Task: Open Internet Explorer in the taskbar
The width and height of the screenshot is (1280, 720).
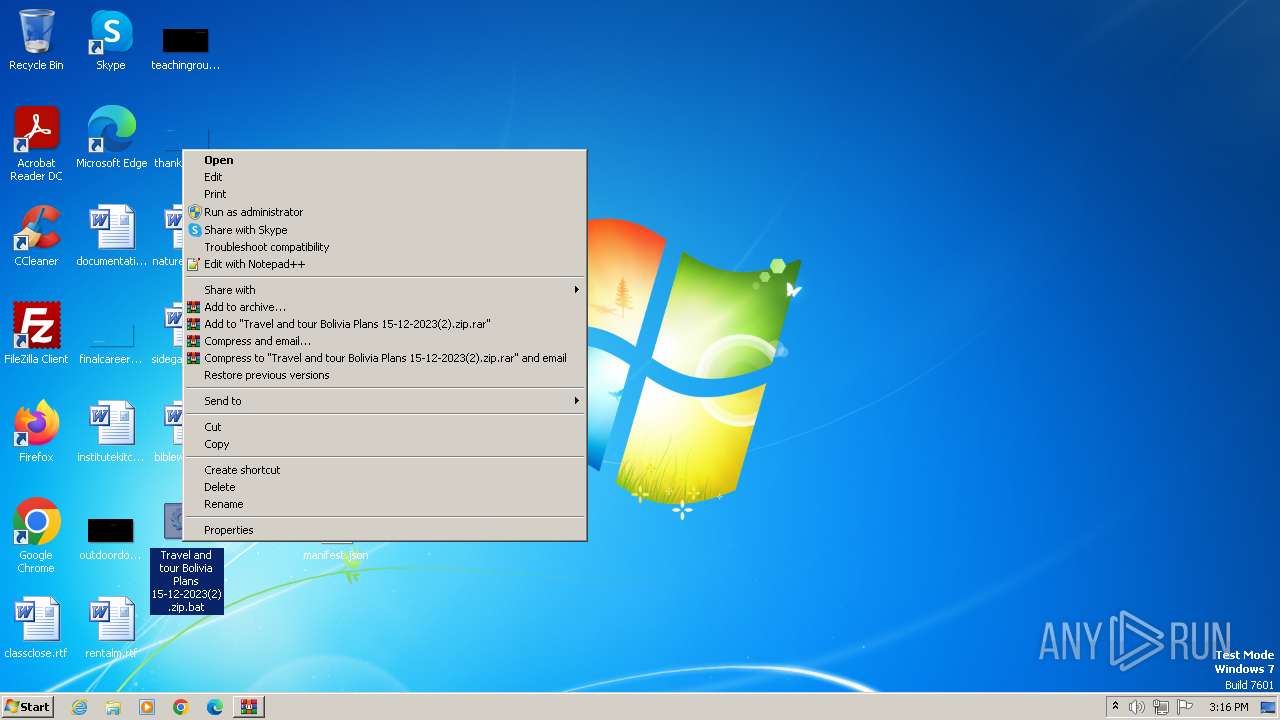Action: point(80,707)
